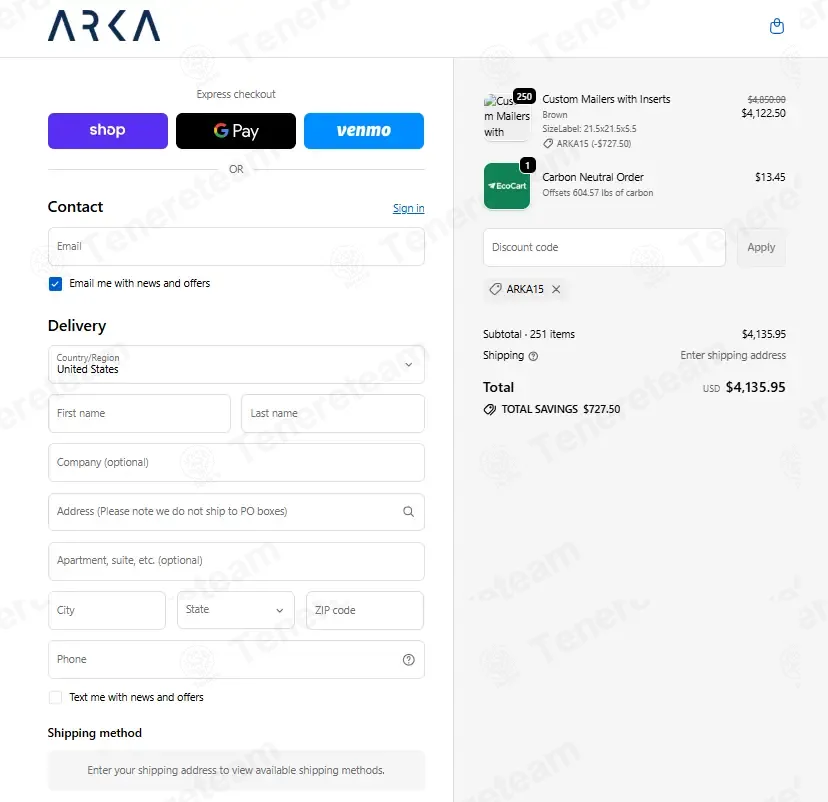Screen dimensions: 828x802
Task: Uncheck Email me with news and offers
Action: pos(55,284)
